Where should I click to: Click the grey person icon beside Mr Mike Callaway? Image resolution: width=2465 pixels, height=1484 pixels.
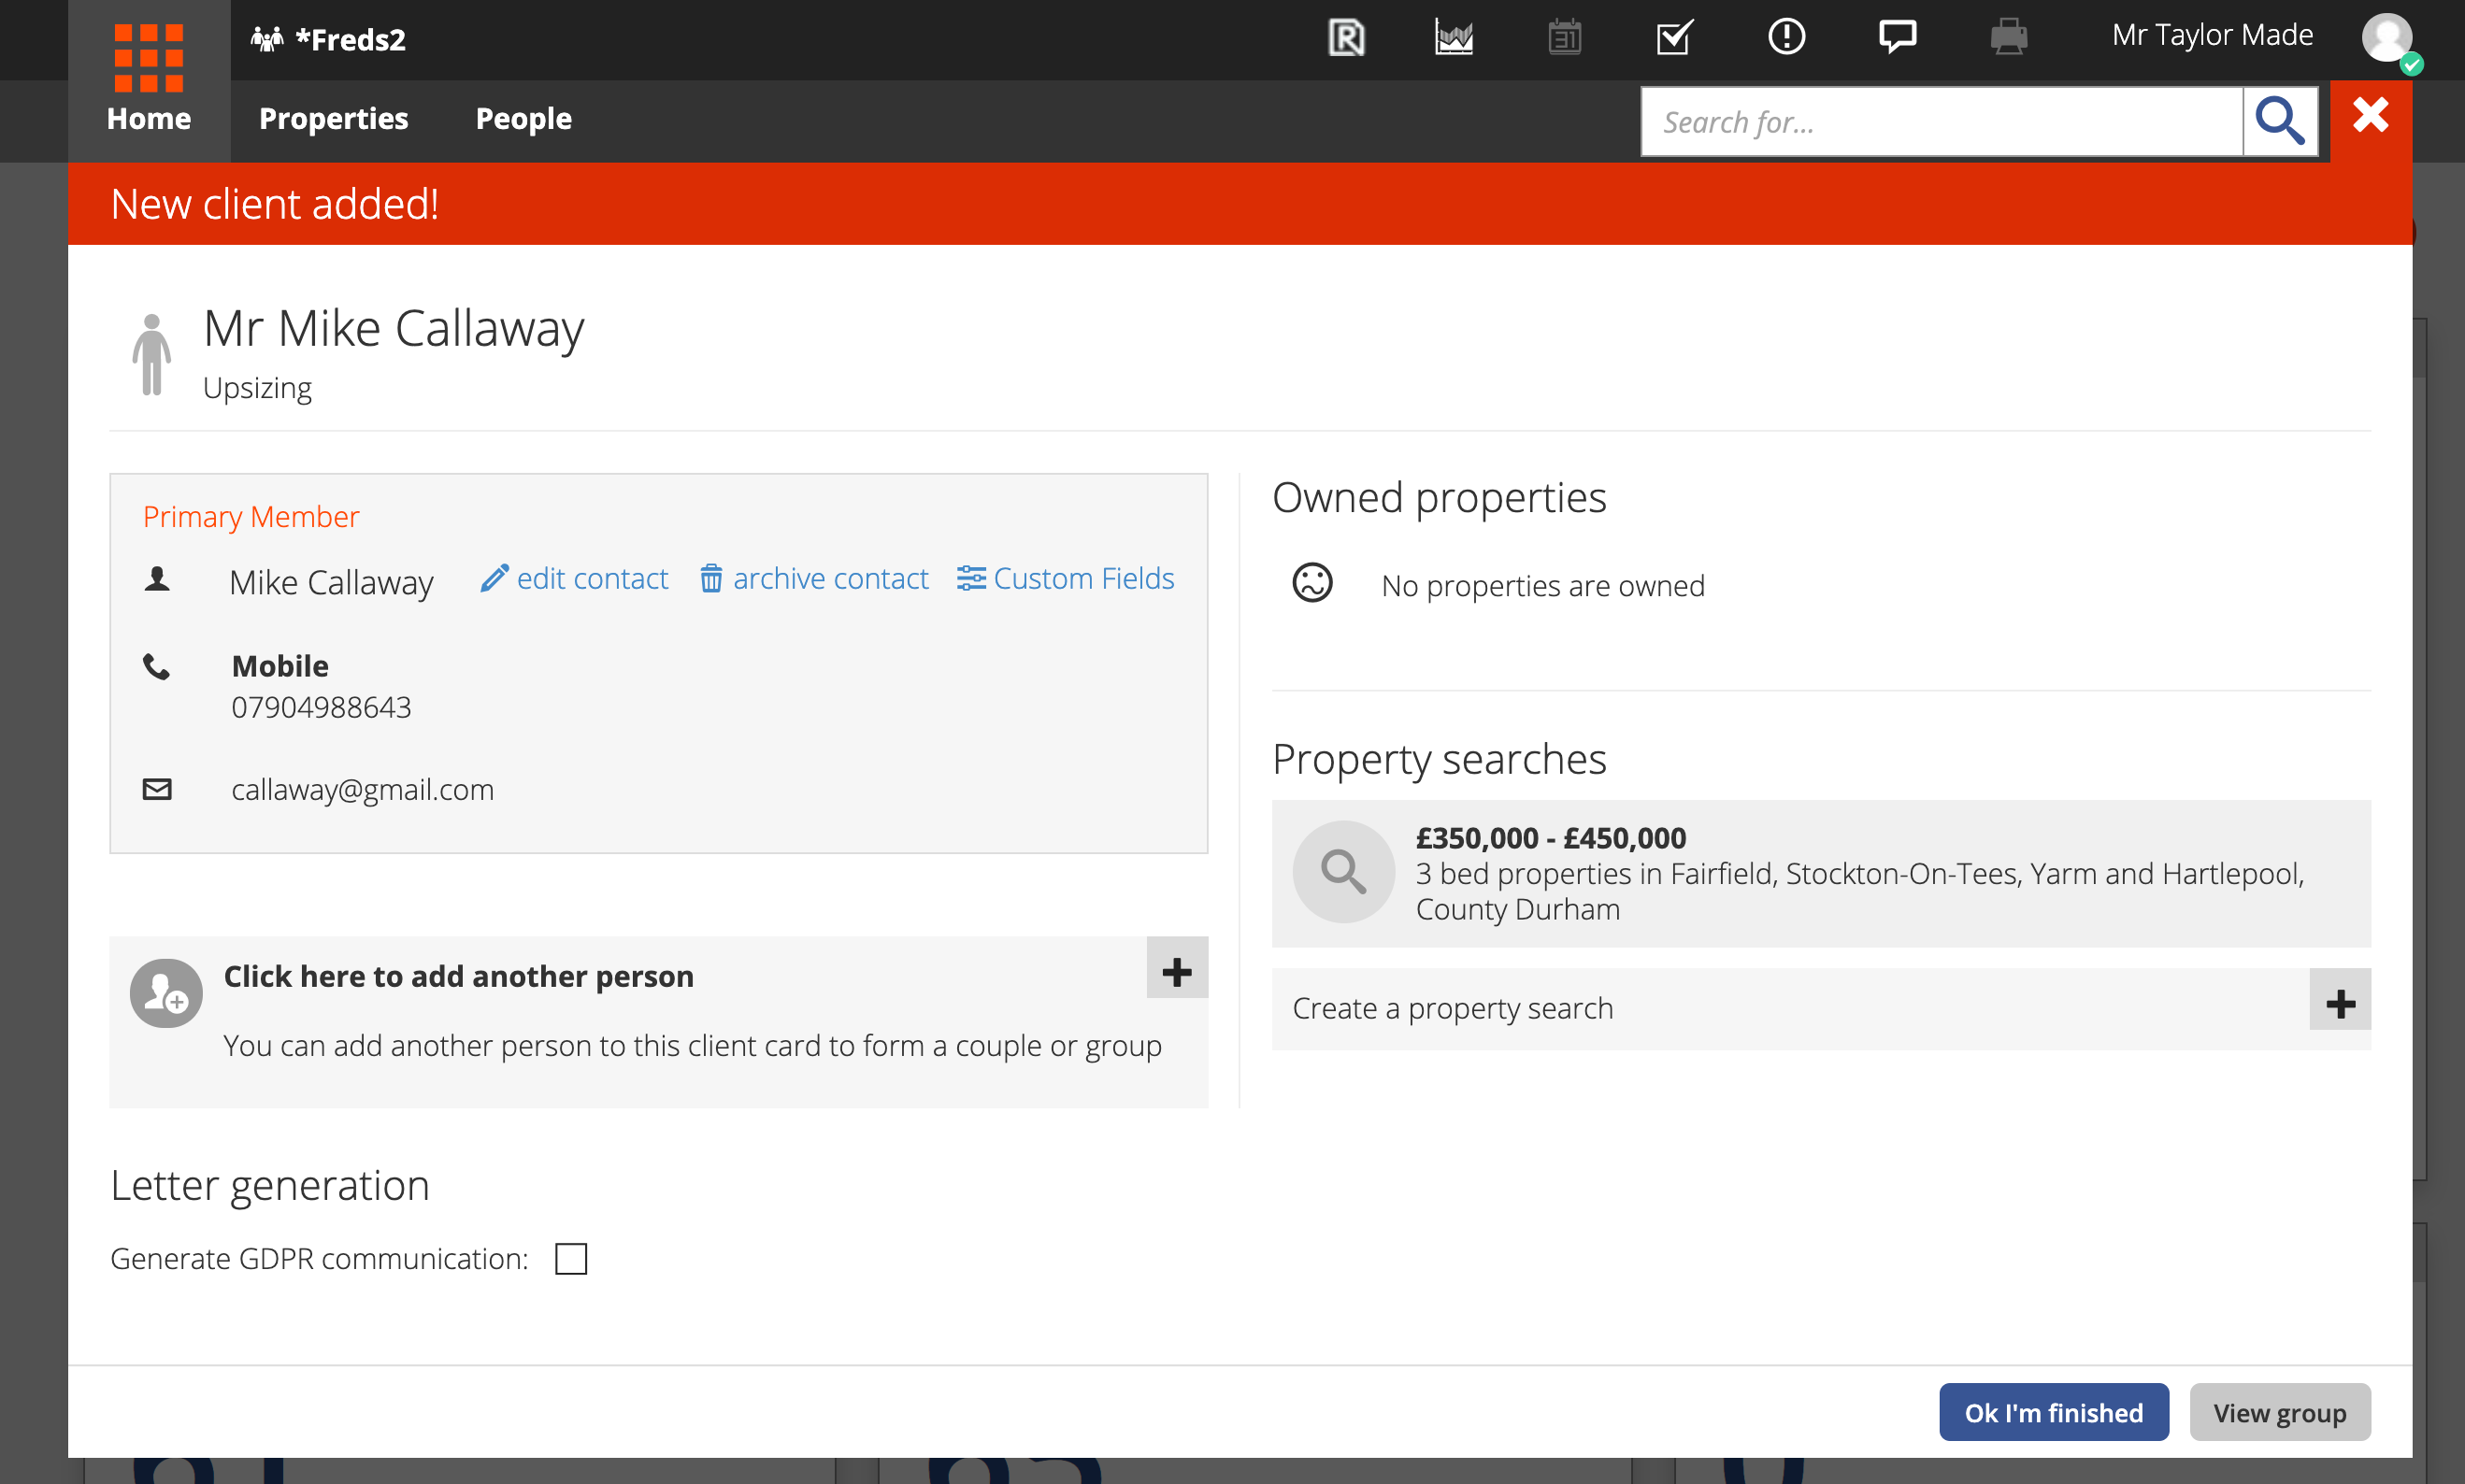(151, 355)
